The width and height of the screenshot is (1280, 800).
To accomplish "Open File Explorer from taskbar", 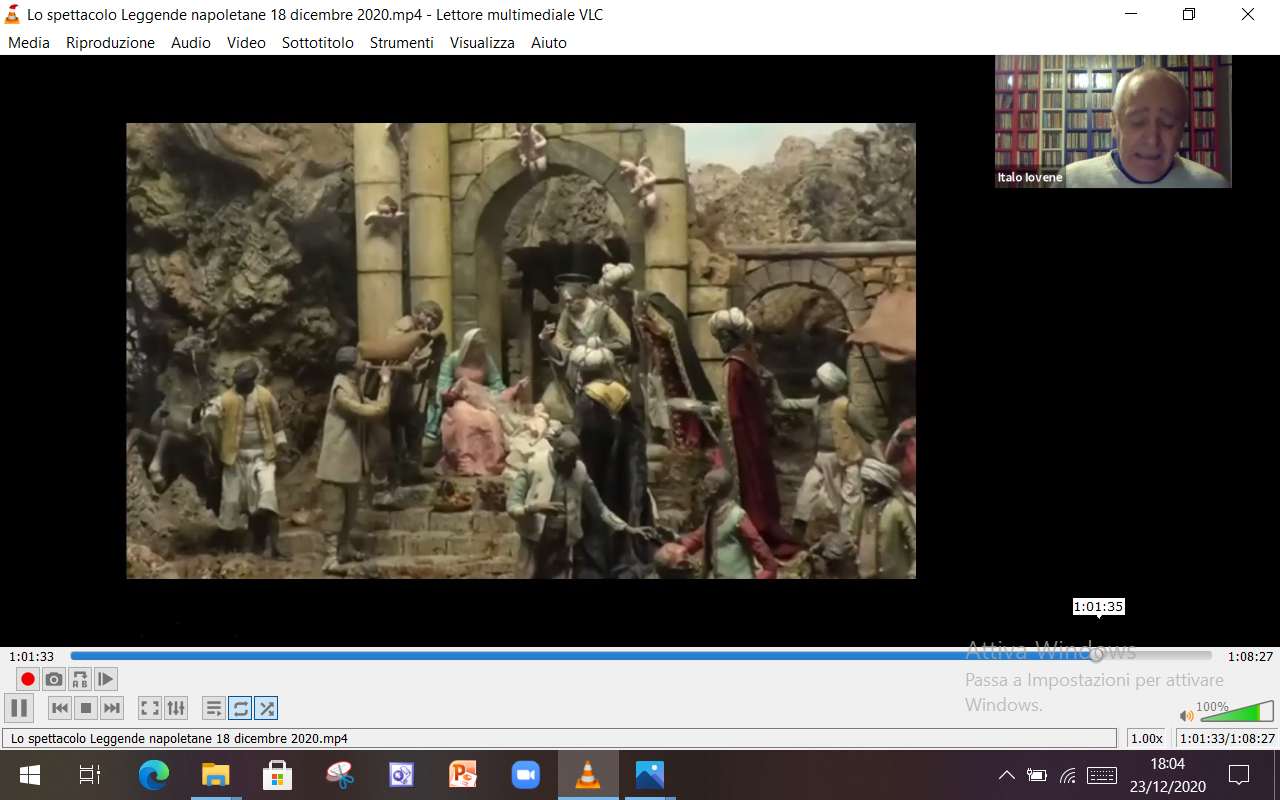I will [216, 775].
